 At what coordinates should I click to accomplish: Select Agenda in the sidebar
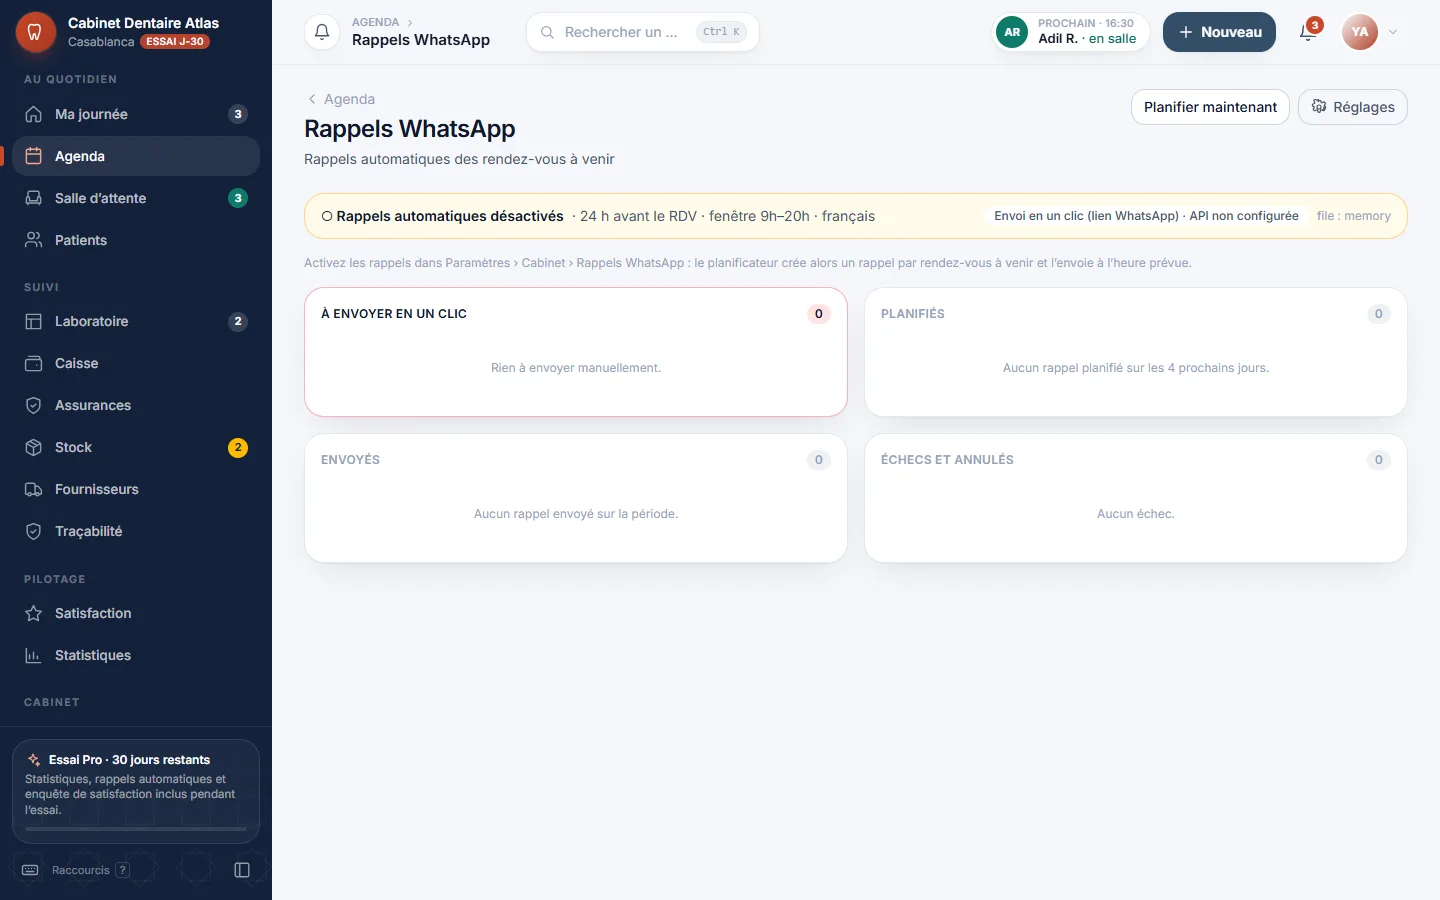(x=136, y=156)
